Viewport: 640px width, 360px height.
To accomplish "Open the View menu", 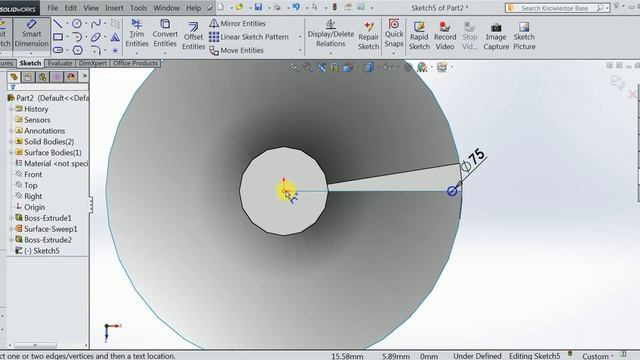I will point(91,8).
